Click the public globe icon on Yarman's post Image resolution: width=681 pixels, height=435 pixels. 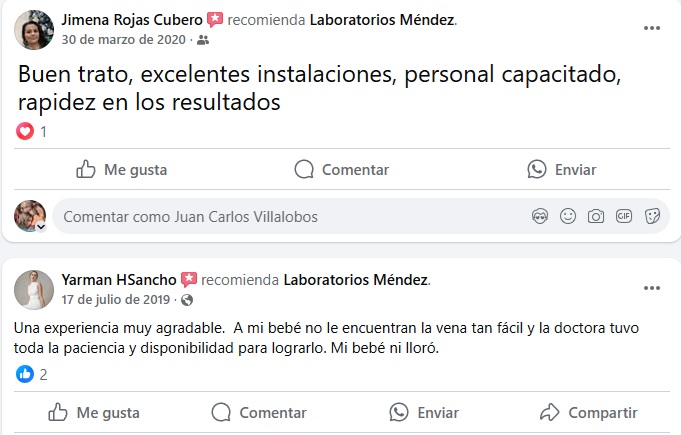tap(187, 300)
